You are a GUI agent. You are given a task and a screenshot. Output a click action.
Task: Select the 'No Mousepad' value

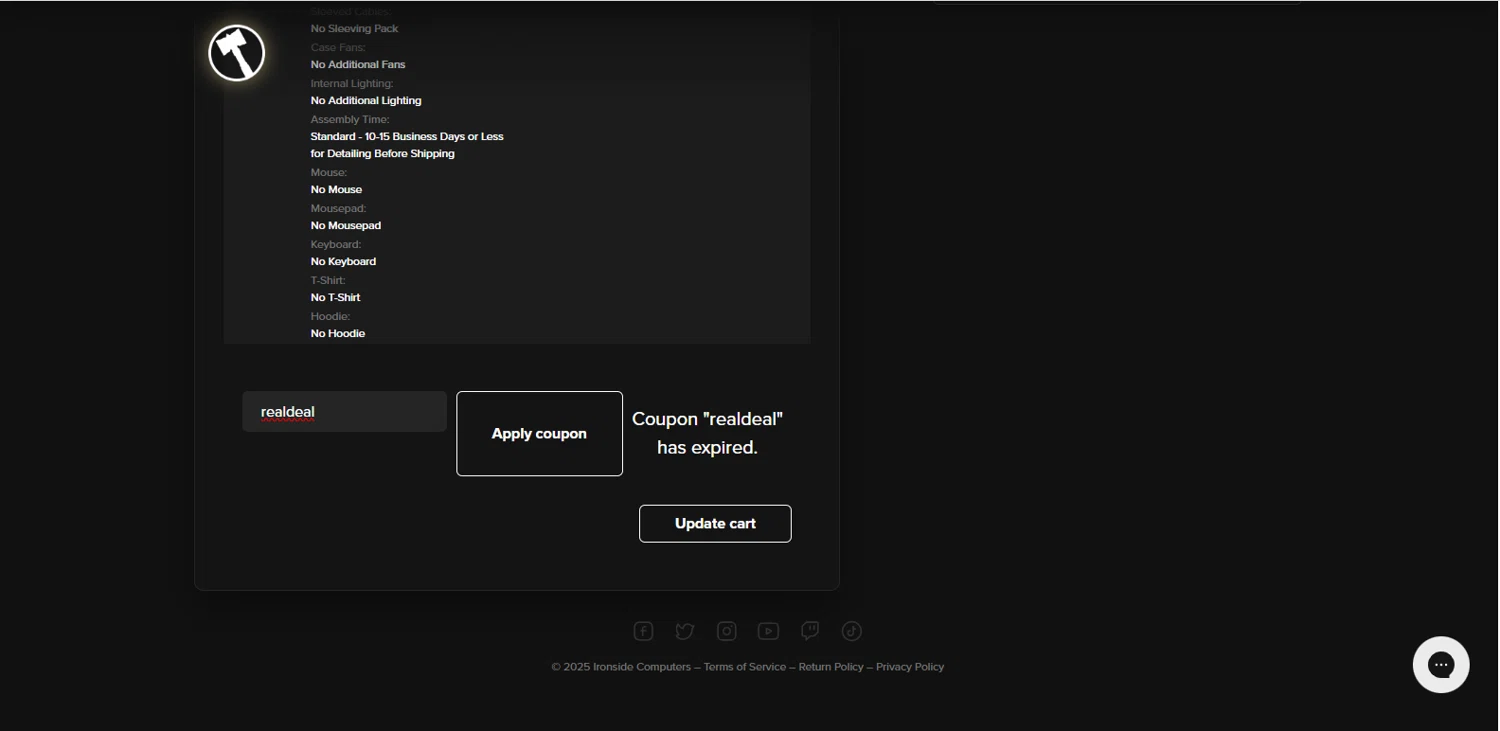pos(346,226)
